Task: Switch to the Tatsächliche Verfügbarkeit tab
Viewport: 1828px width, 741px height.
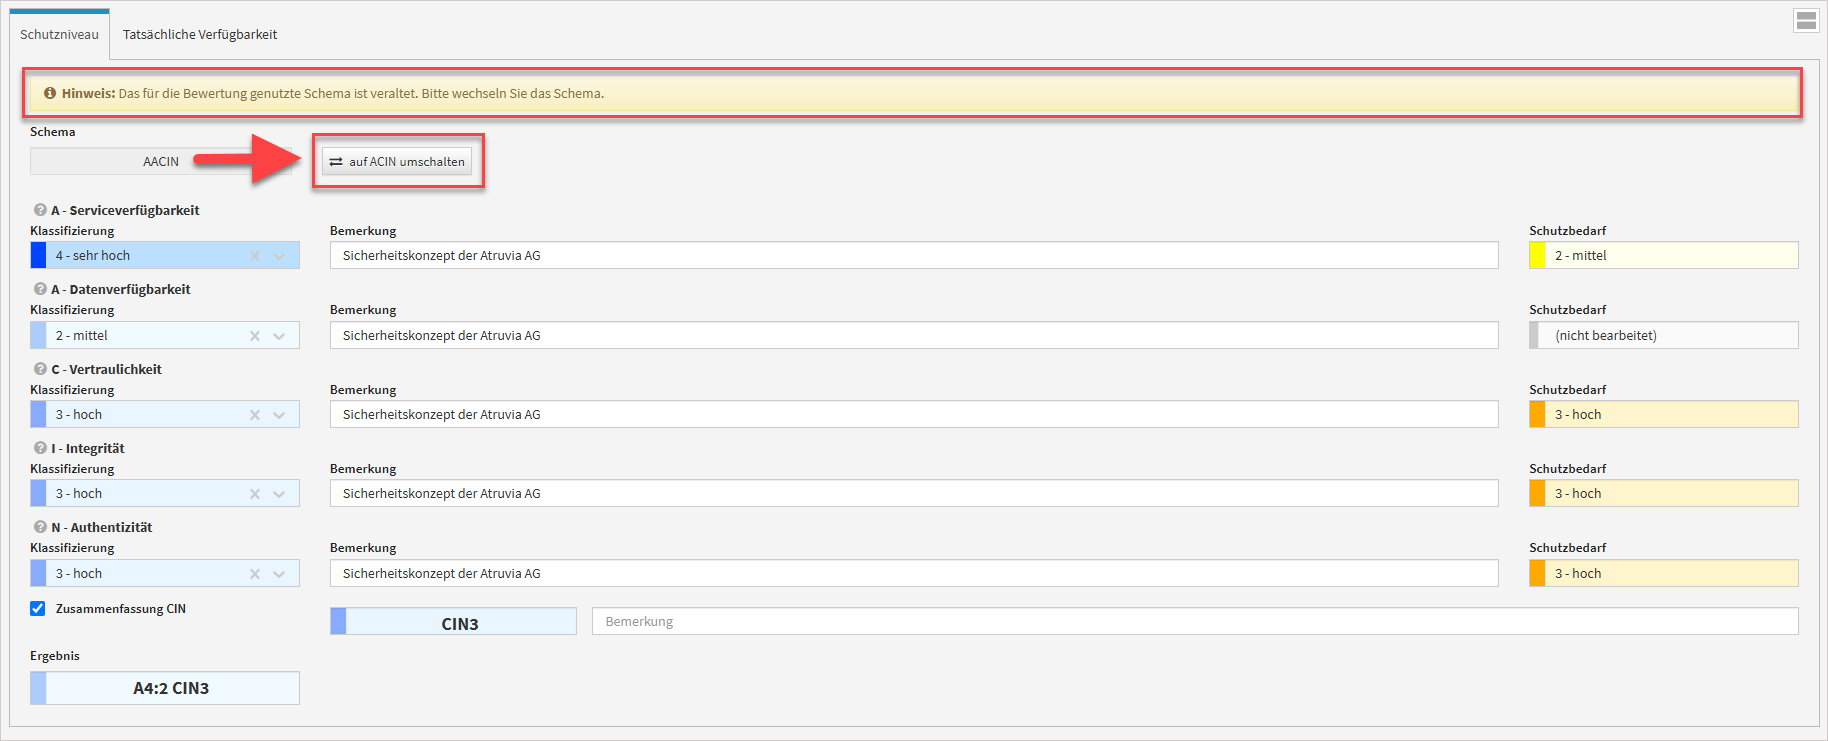Action: 200,34
